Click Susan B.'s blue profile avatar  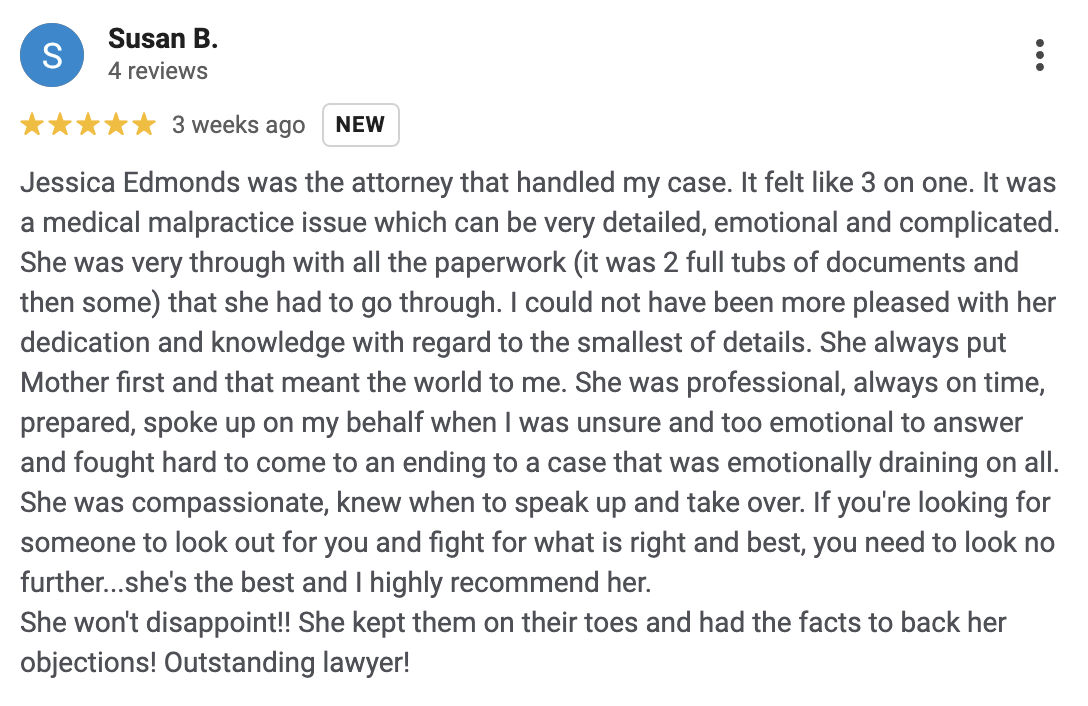[52, 55]
